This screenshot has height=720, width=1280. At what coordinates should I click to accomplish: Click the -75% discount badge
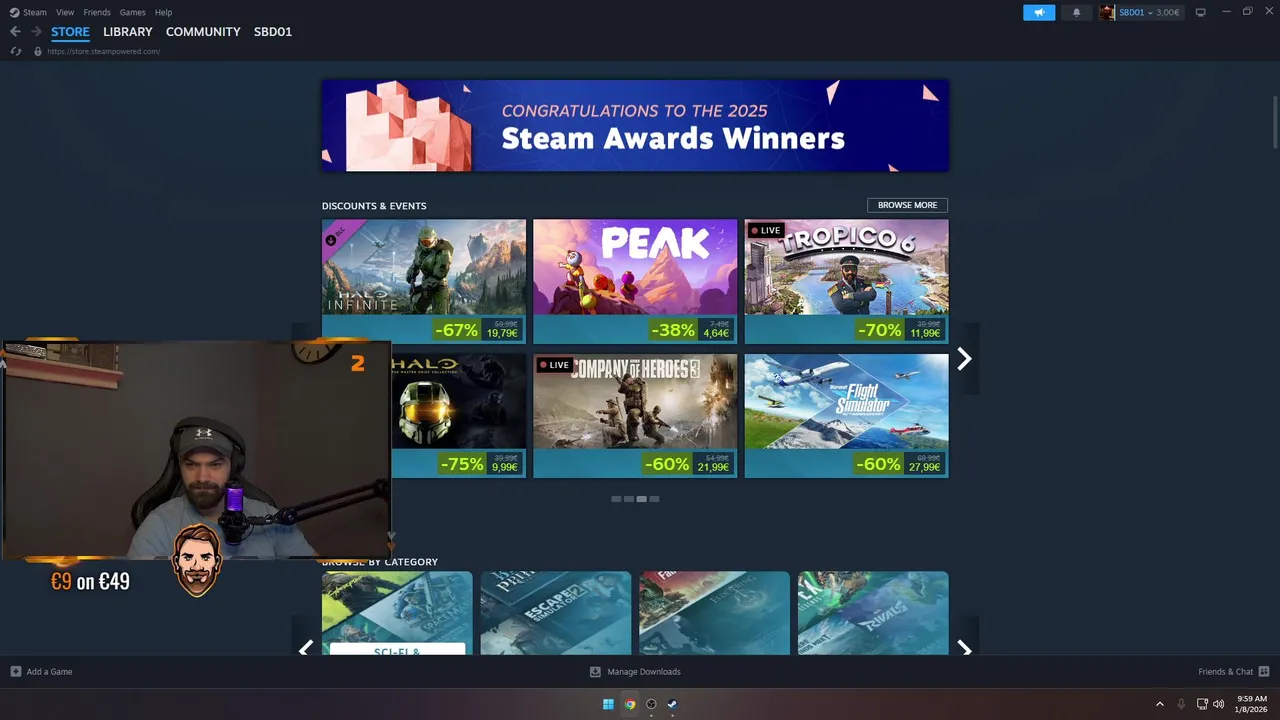coord(462,464)
